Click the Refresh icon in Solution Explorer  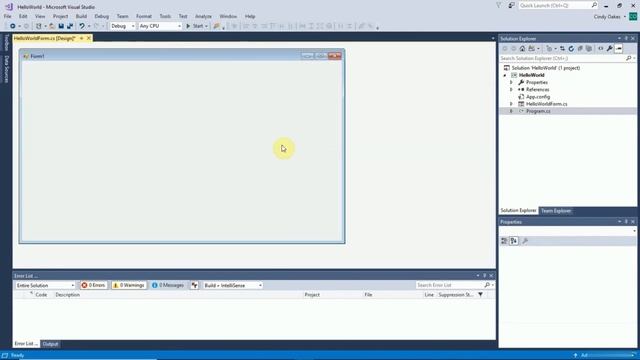571,49
